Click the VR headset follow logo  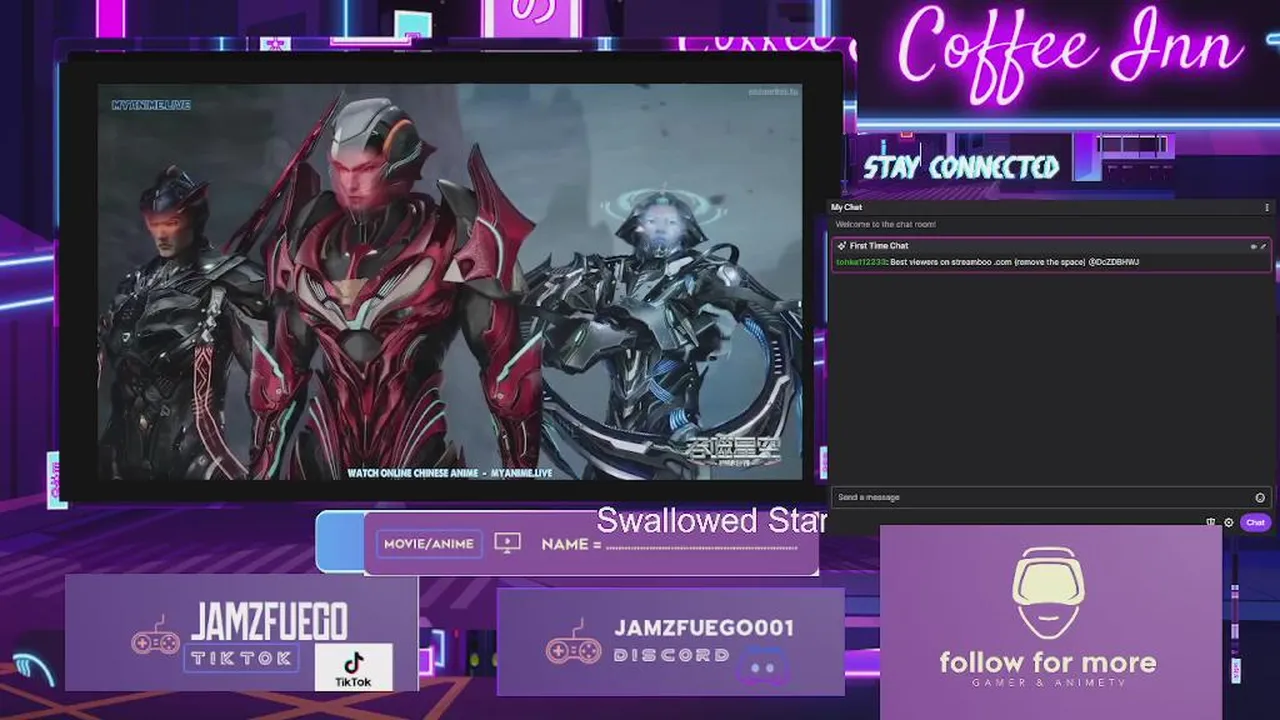coord(1048,595)
